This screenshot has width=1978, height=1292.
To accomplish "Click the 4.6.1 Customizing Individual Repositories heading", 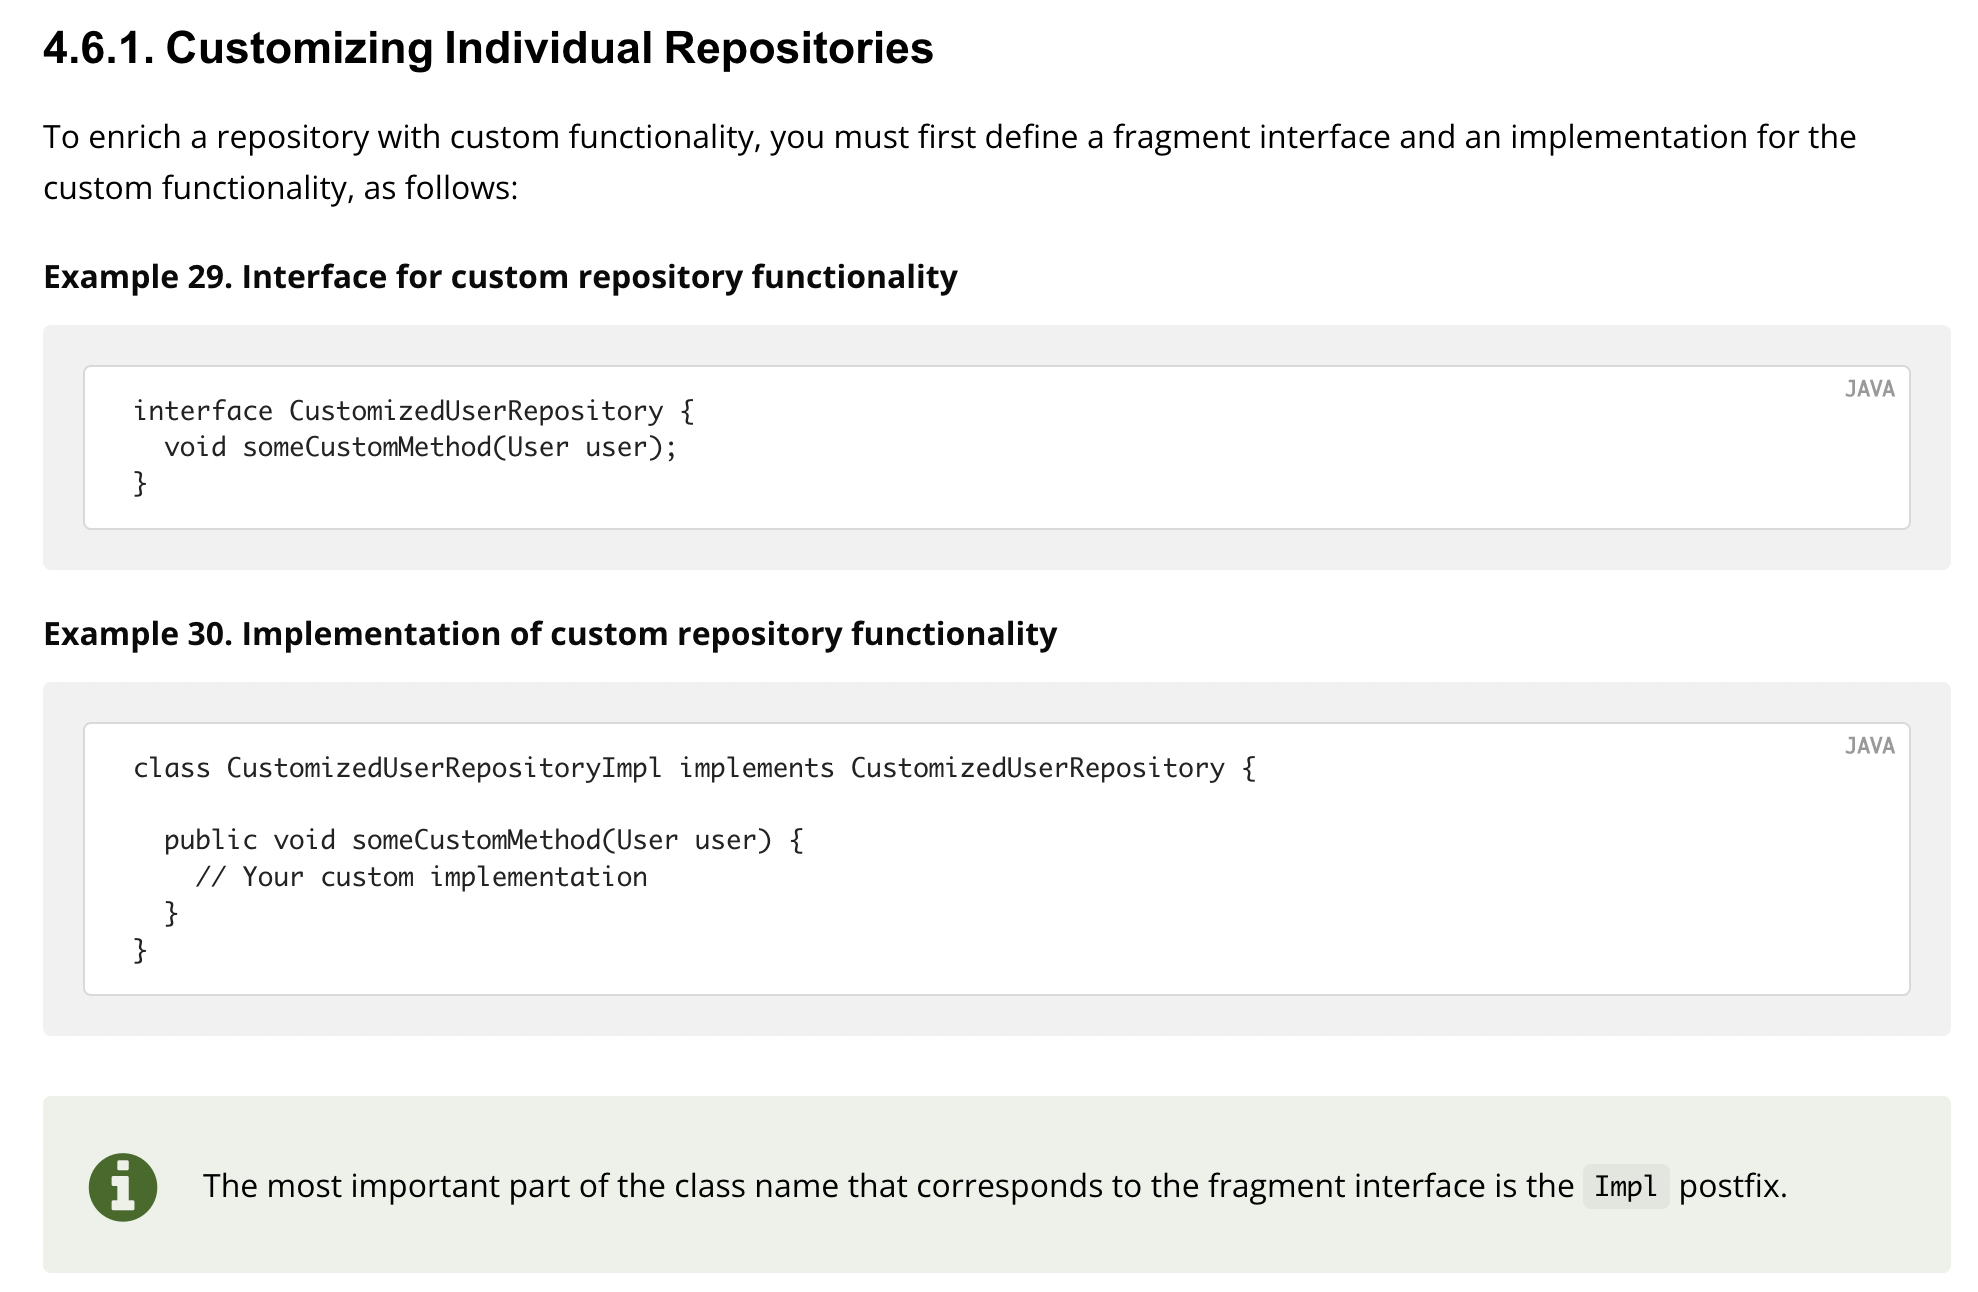I will click(x=488, y=48).
